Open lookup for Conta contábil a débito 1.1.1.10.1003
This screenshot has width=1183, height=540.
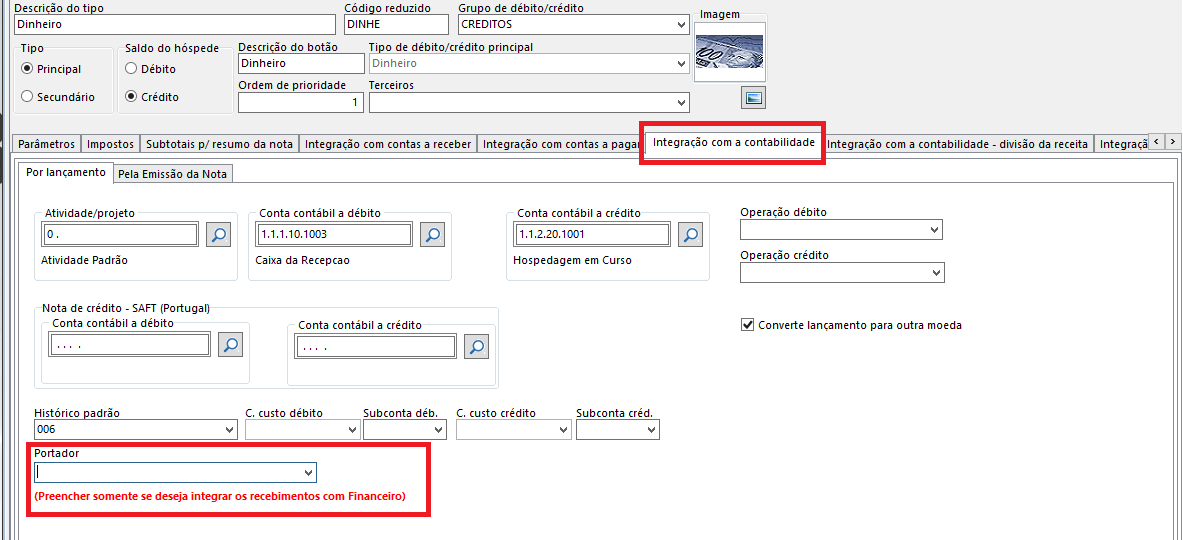click(x=432, y=235)
